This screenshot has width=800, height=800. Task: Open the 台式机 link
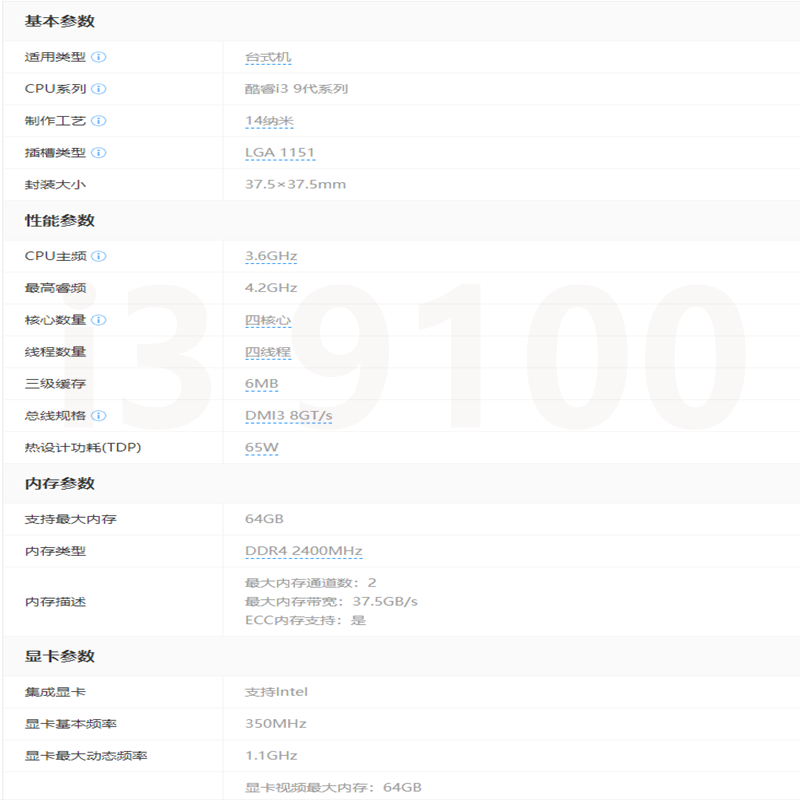coord(268,57)
